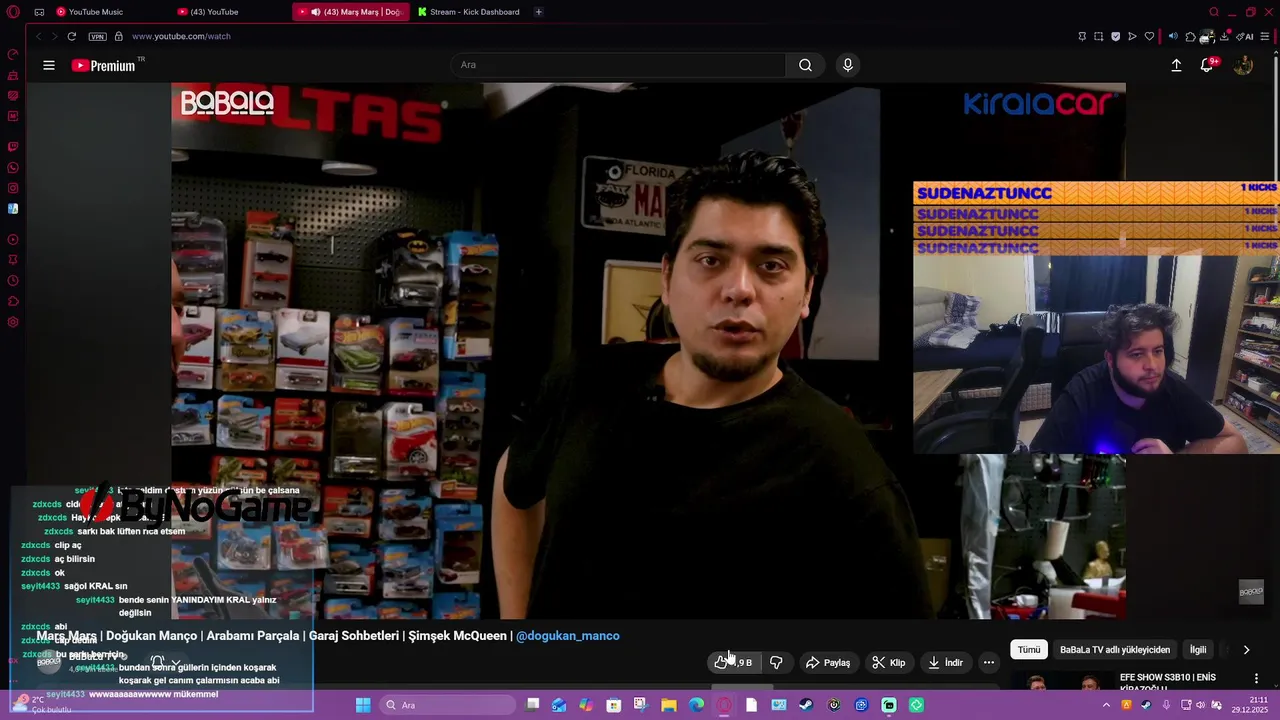Open File Explorer from taskbar
The height and width of the screenshot is (720, 1280).
tap(669, 705)
